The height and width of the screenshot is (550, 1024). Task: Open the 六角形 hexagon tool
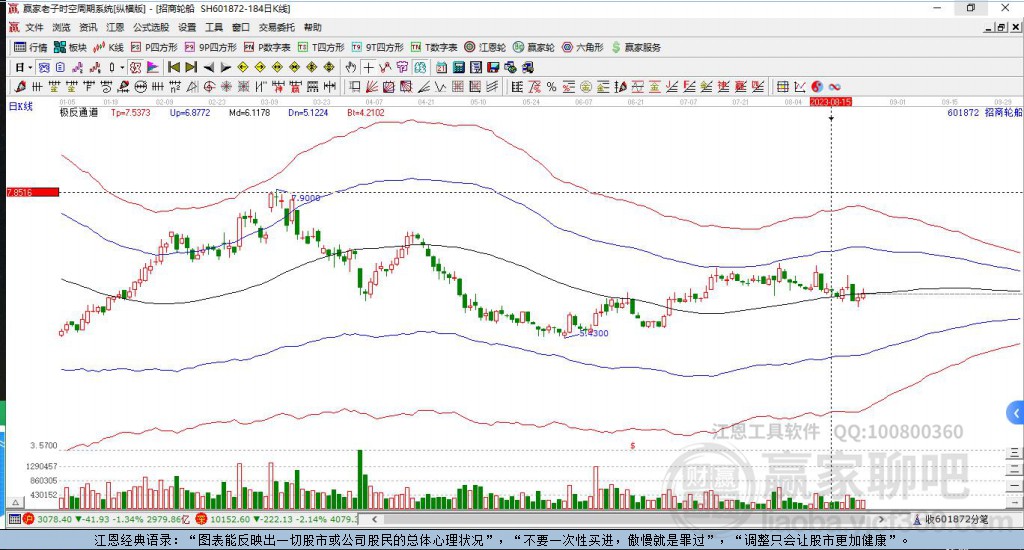[583, 47]
